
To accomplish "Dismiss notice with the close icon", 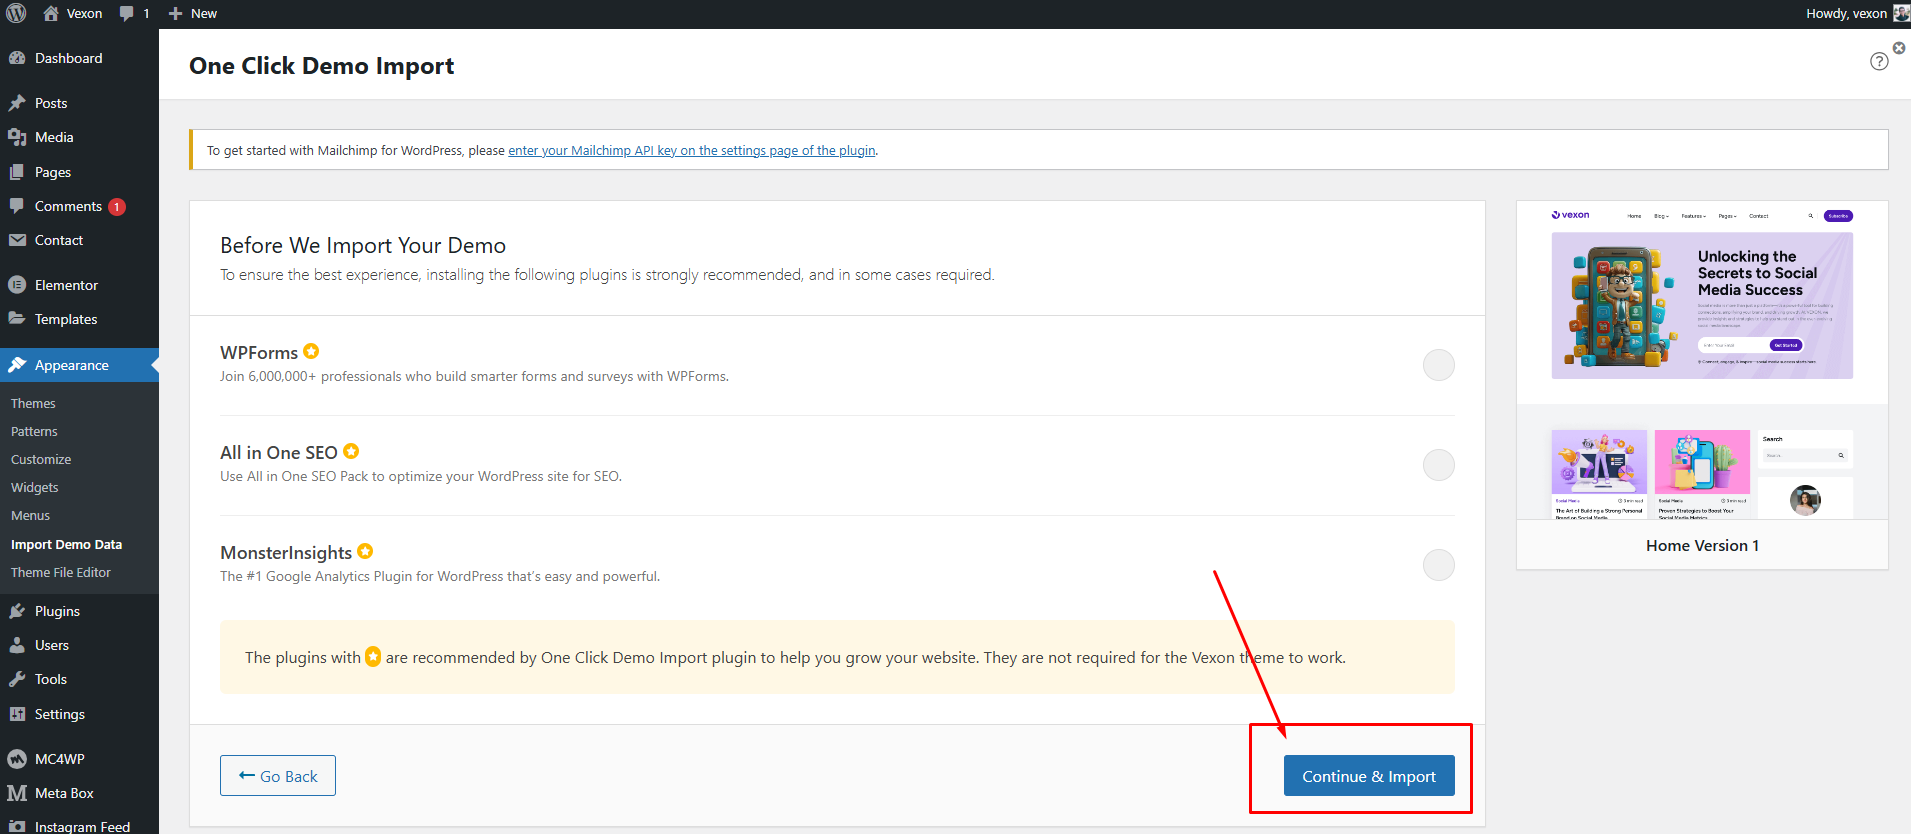I will pos(1899,48).
